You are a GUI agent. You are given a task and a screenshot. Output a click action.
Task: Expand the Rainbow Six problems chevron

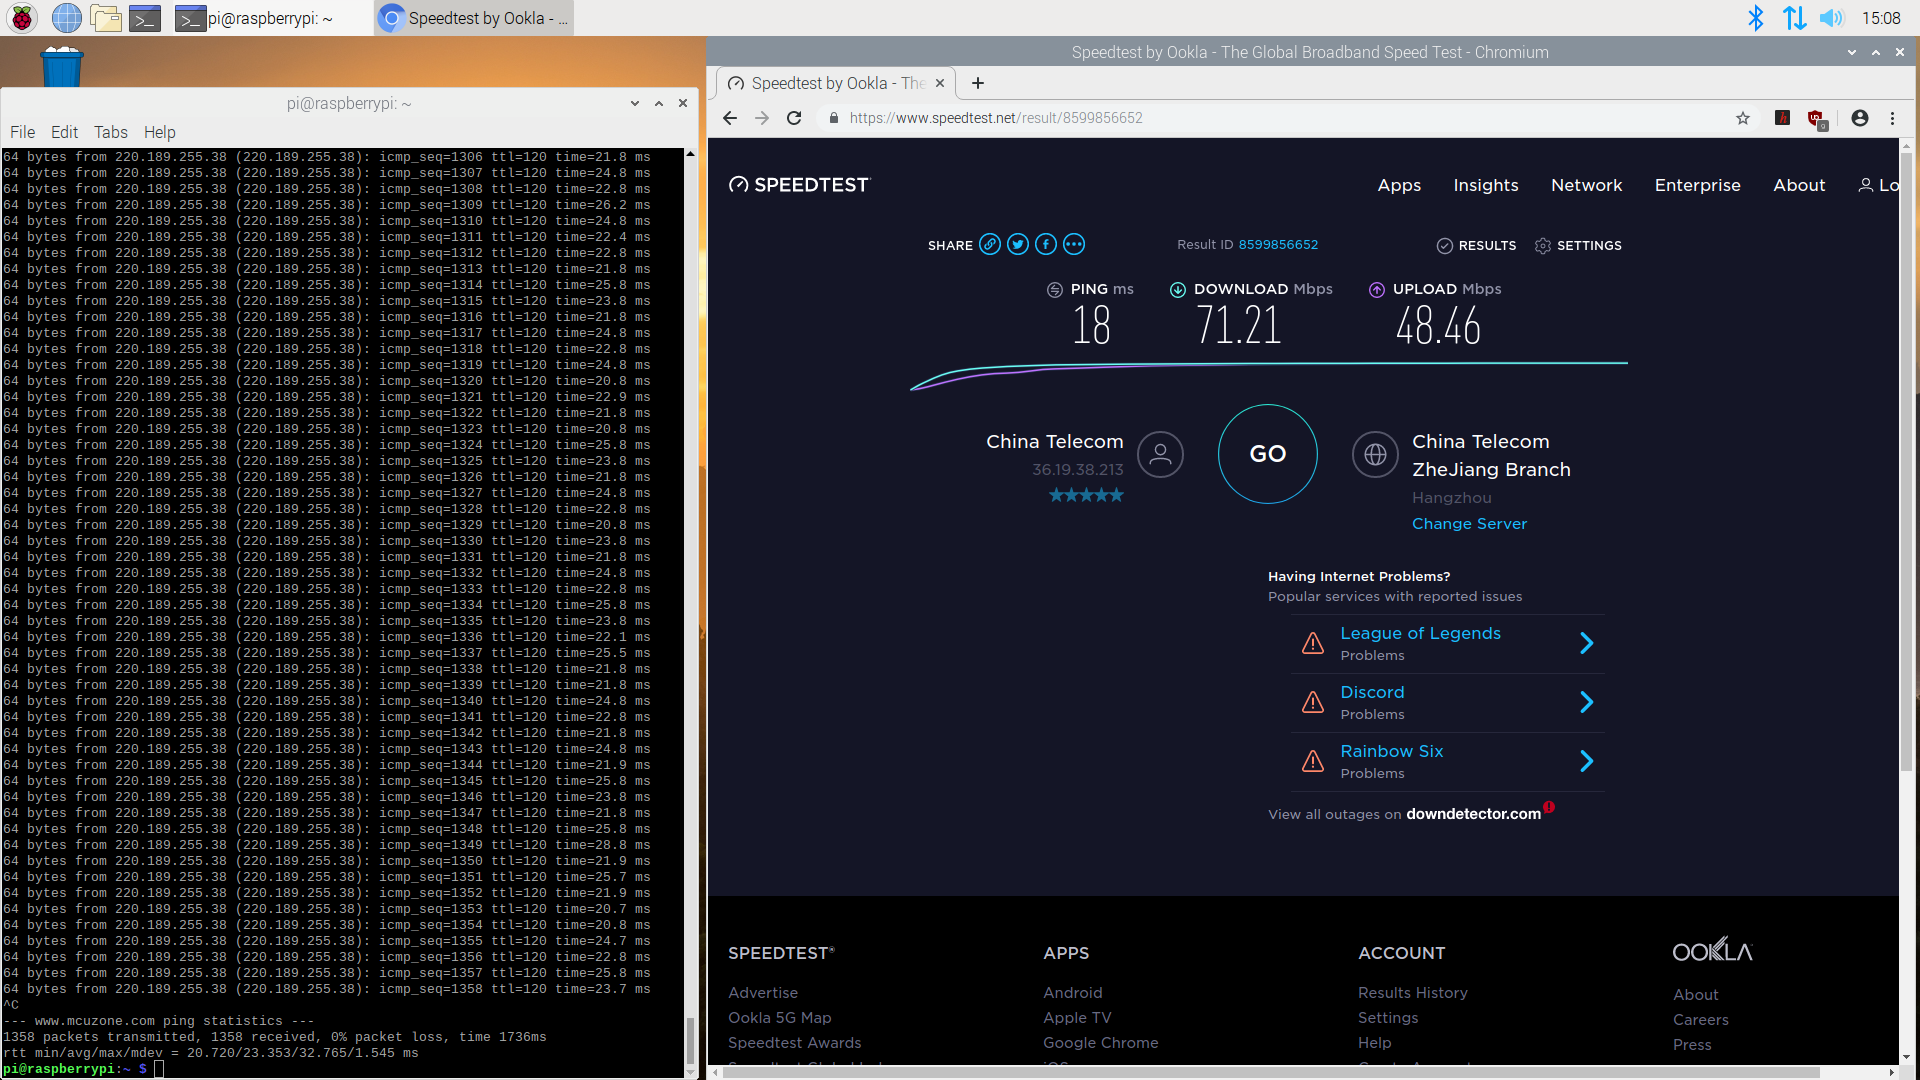click(x=1586, y=761)
